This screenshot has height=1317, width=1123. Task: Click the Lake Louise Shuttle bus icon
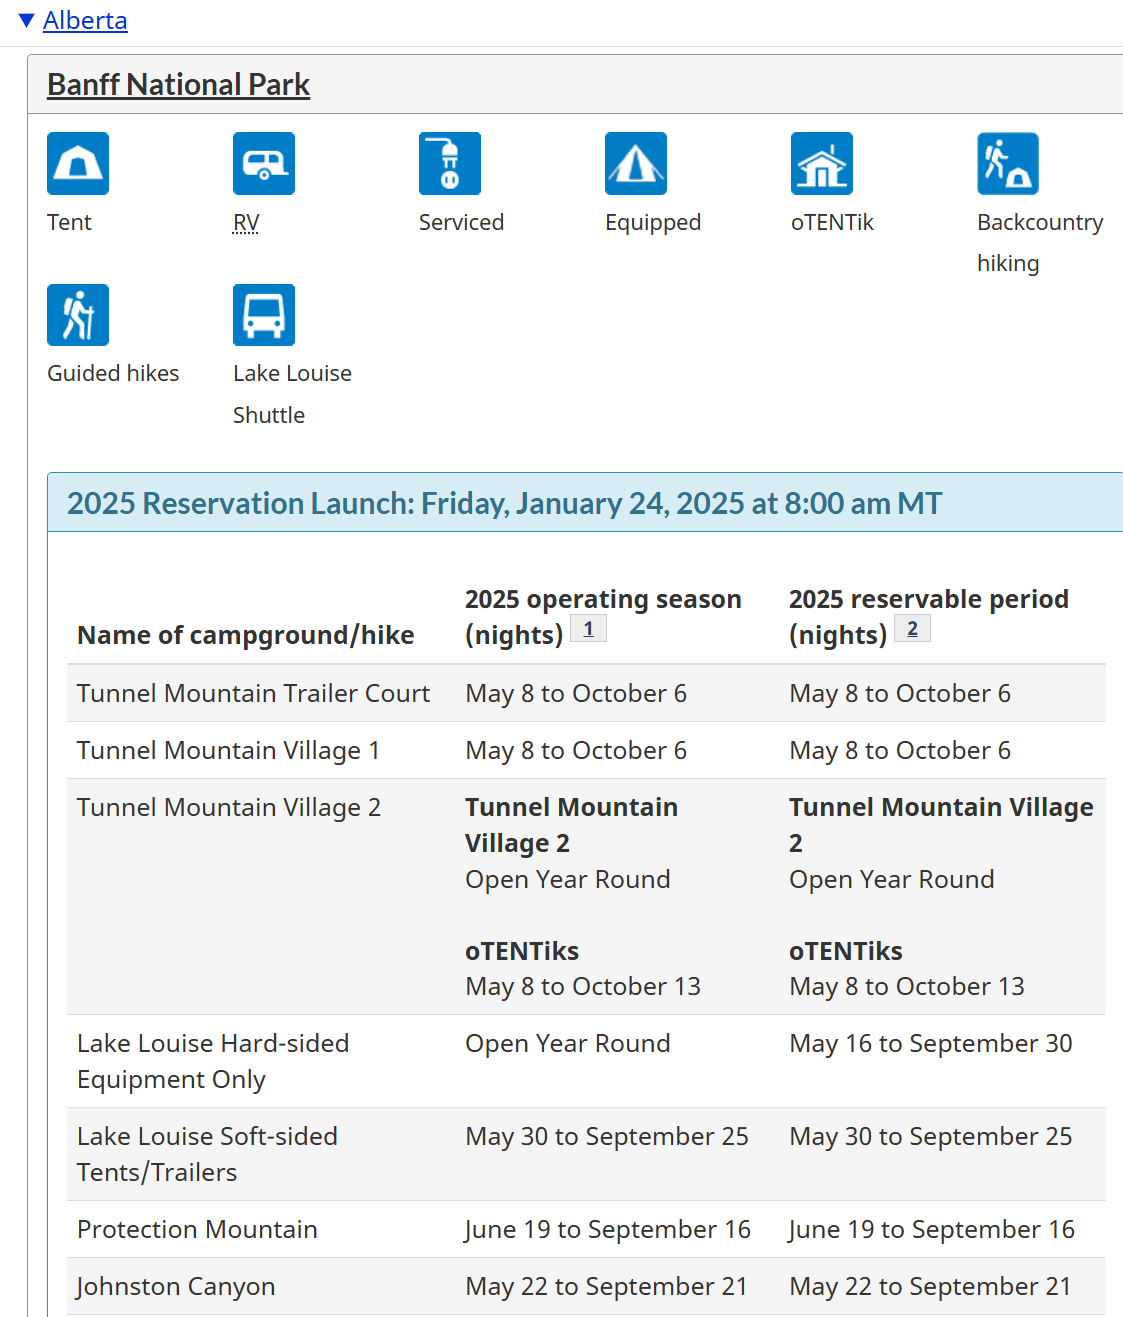point(264,315)
